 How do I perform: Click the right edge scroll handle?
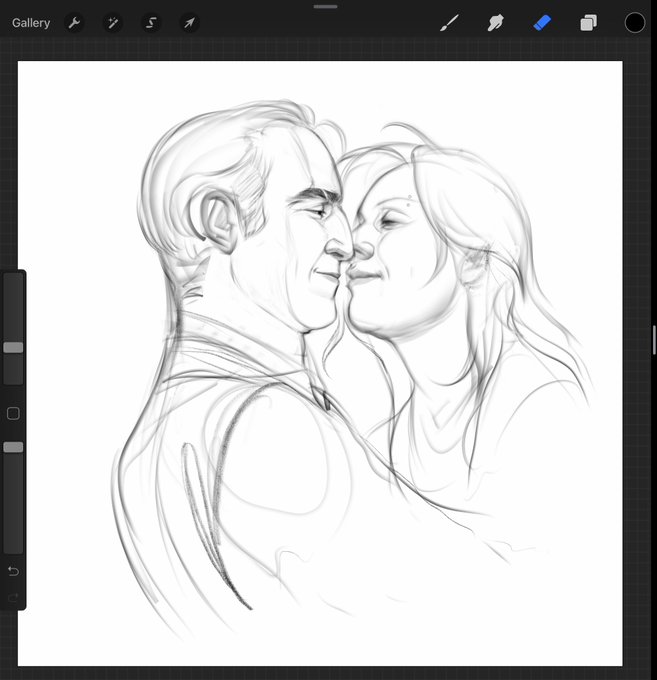[x=654, y=340]
